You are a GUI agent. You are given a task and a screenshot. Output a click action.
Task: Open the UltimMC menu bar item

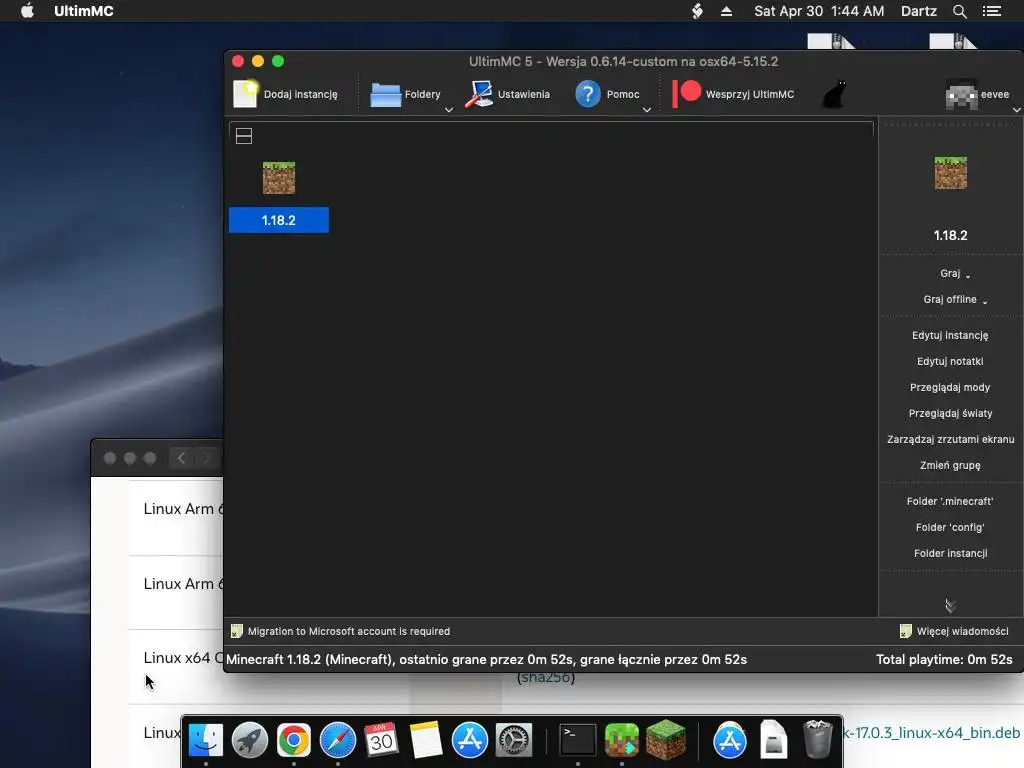[84, 10]
